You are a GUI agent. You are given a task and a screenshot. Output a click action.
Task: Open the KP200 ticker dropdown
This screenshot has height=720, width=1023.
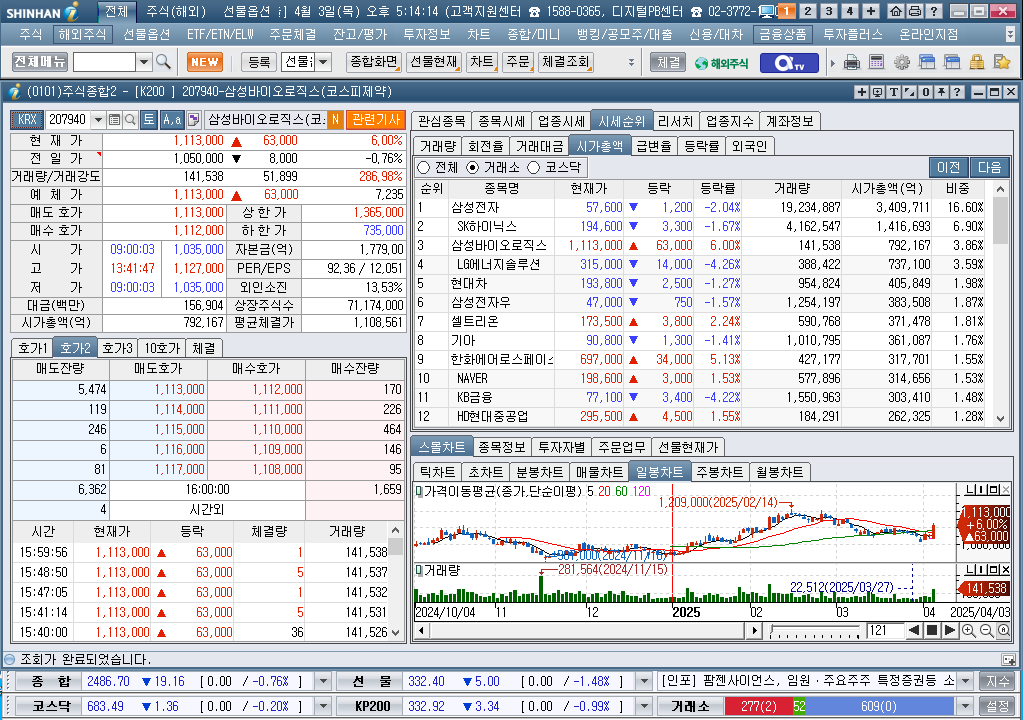644,706
